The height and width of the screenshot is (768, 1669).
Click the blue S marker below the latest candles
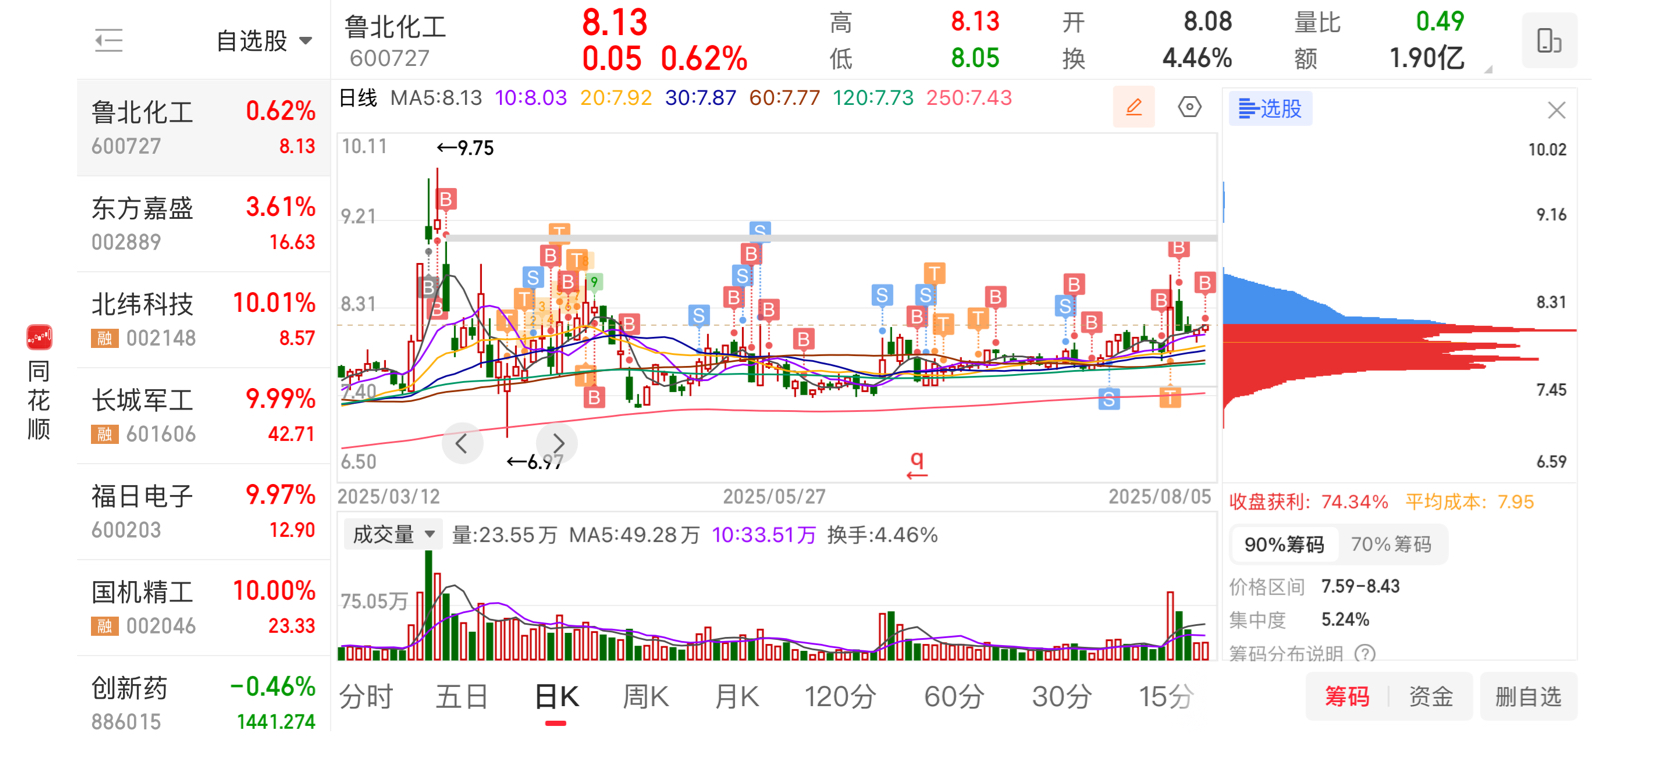pyautogui.click(x=1109, y=399)
